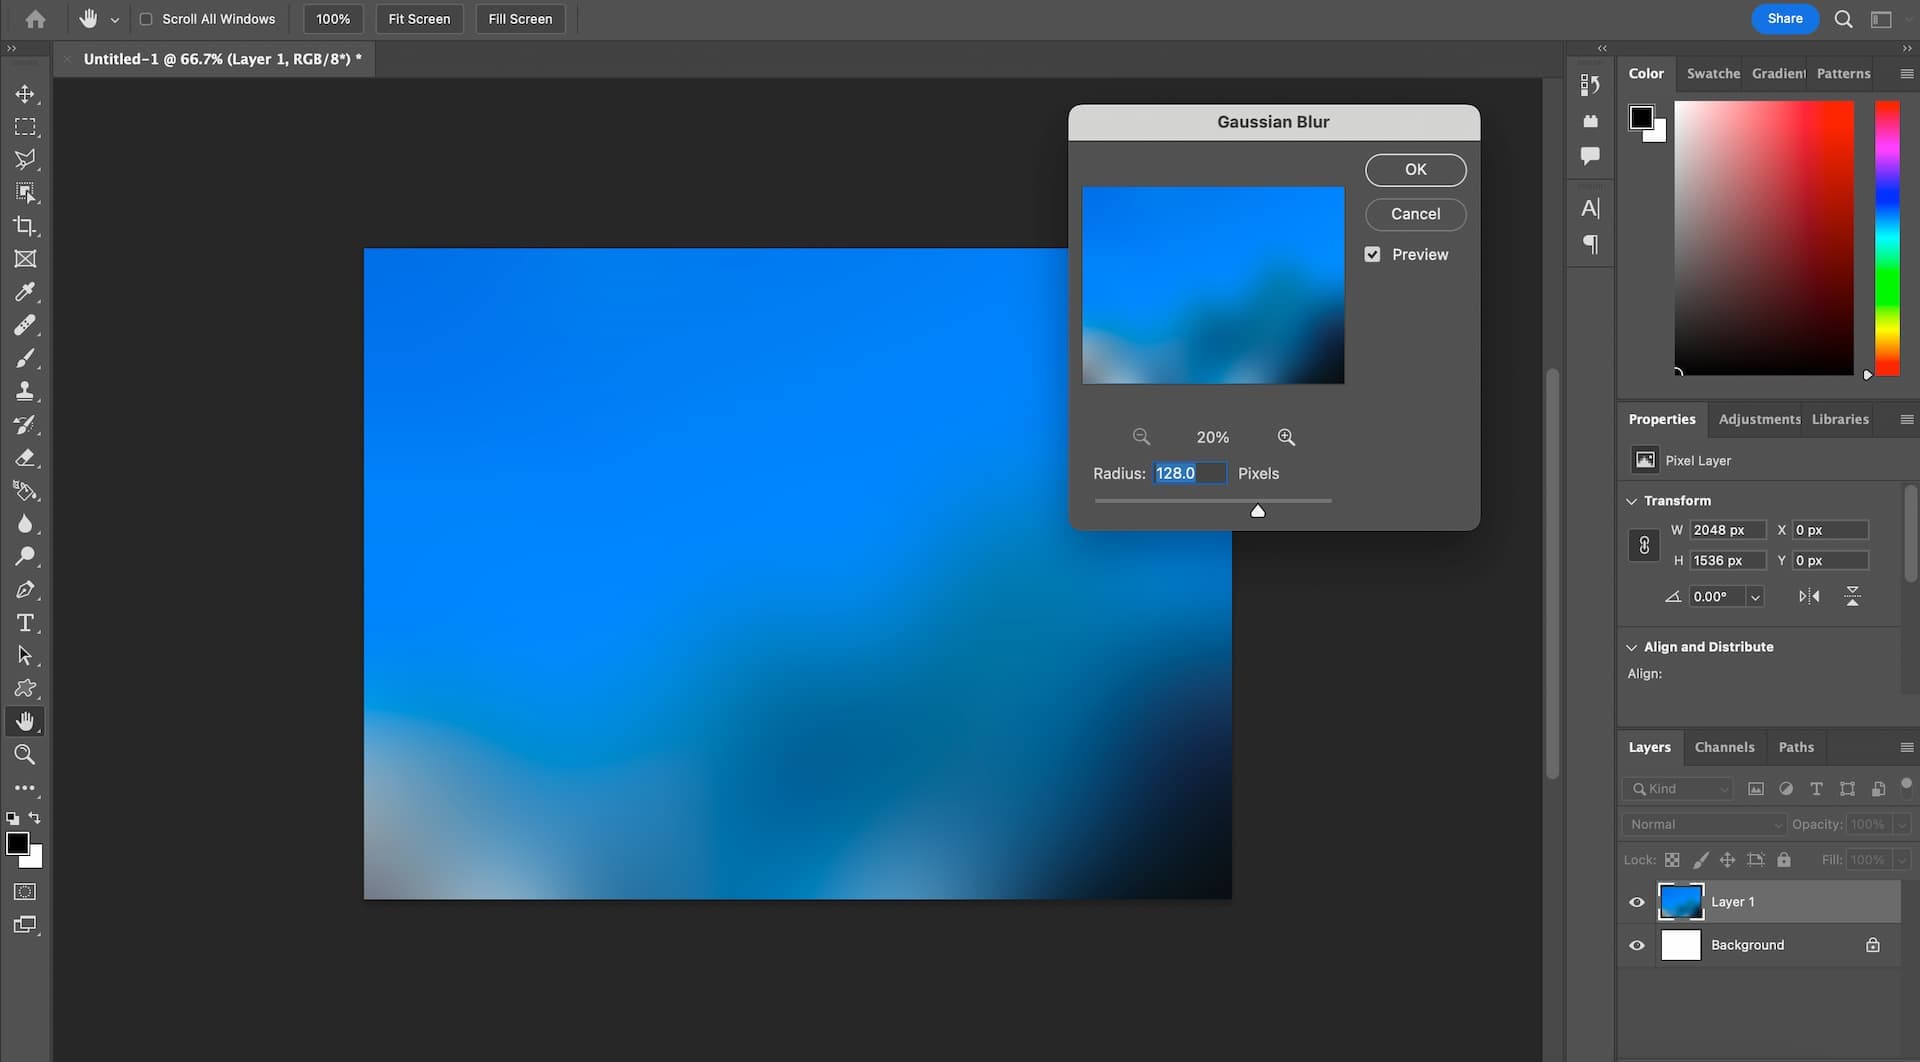Screen dimensions: 1920x1062
Task: Enable Scroll All Windows checkbox
Action: [146, 19]
